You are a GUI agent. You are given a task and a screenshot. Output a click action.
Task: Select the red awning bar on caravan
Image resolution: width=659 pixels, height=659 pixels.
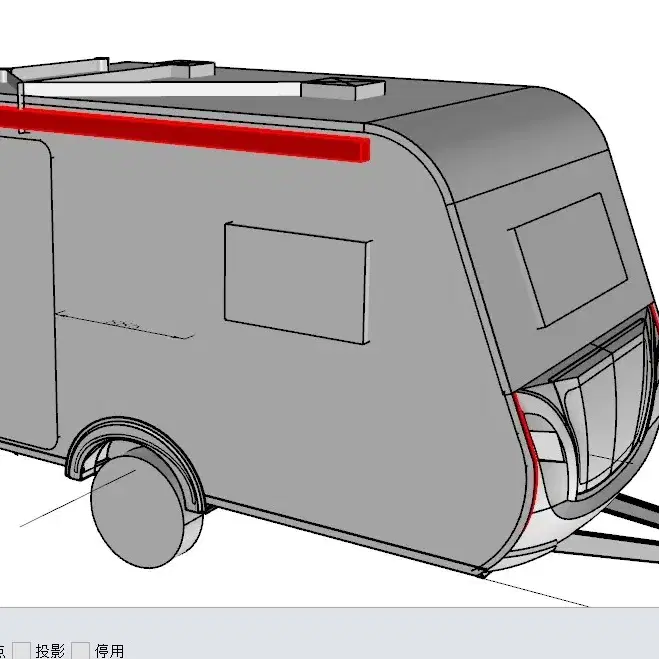pyautogui.click(x=185, y=132)
